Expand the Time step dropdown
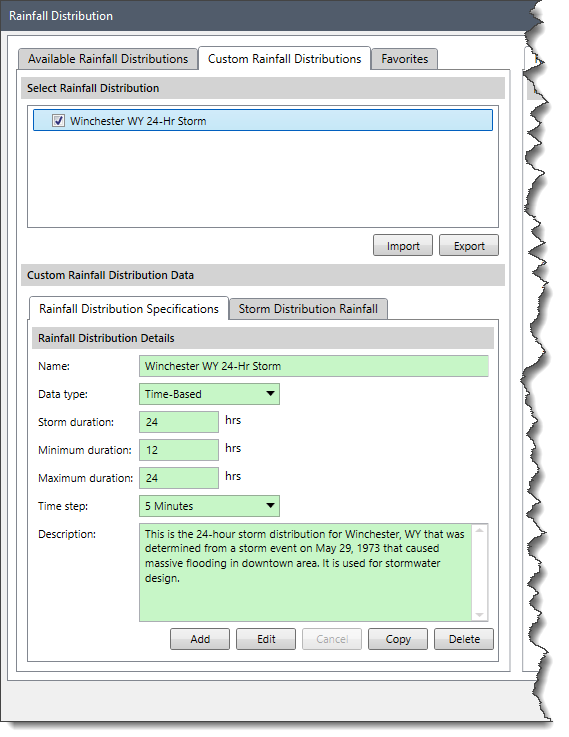 click(x=209, y=506)
